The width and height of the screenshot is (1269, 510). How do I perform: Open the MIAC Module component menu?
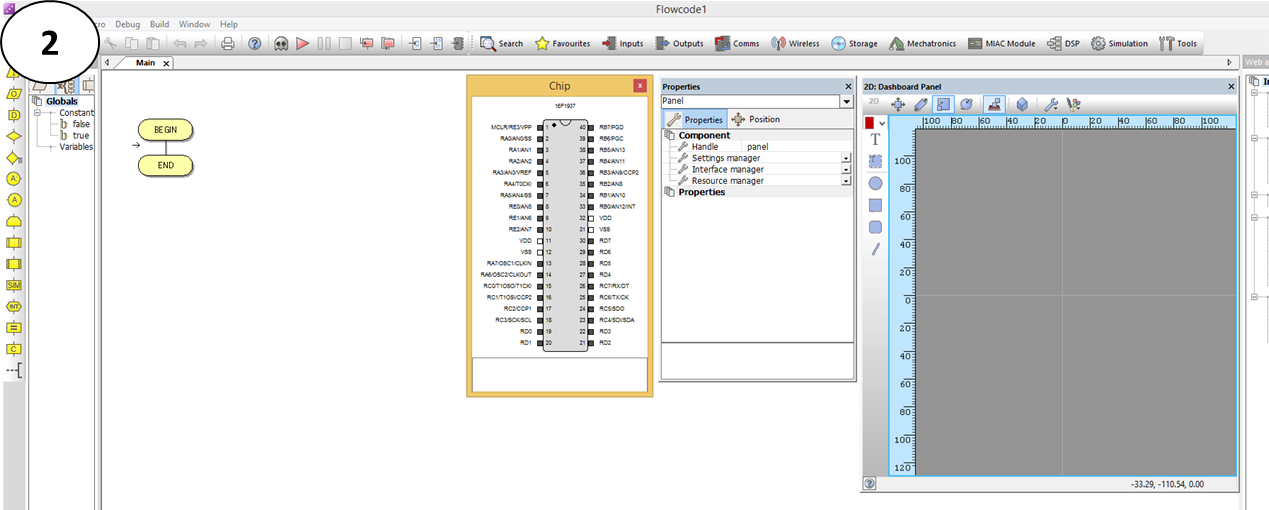click(x=1001, y=44)
